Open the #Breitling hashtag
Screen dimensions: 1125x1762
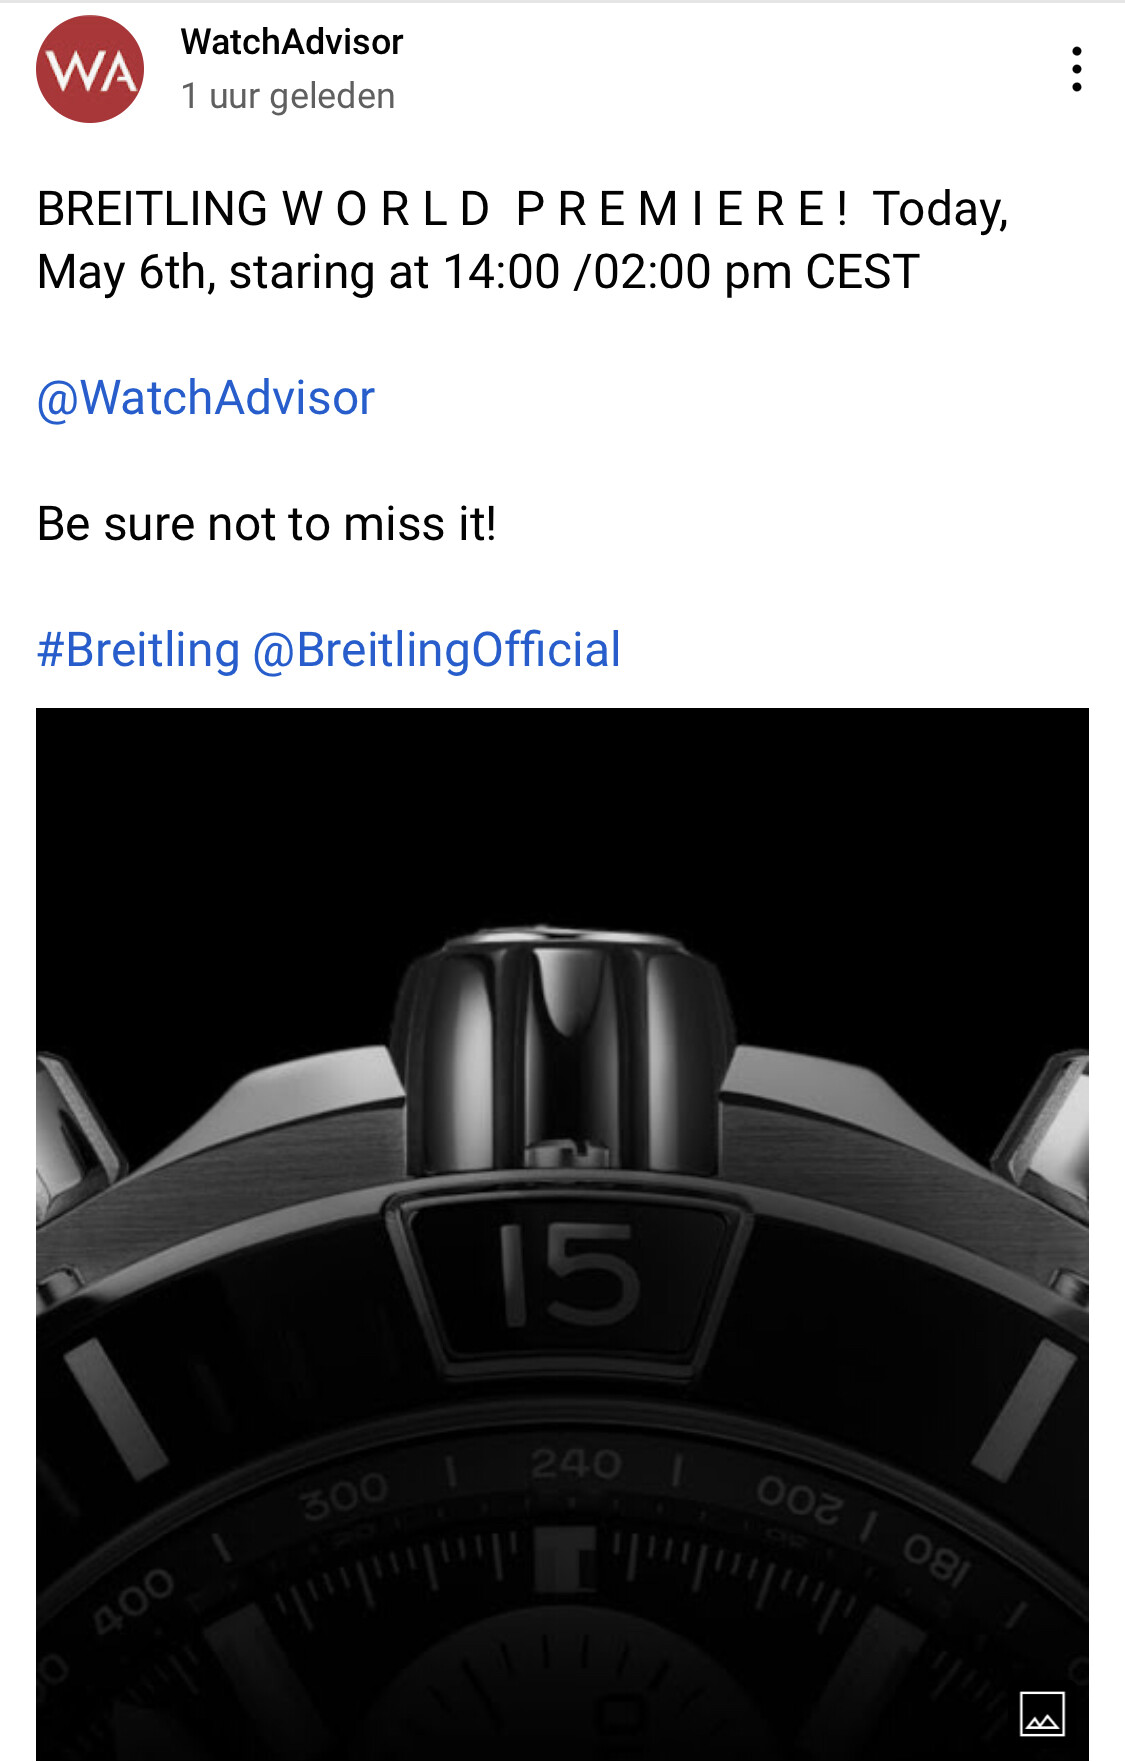(x=138, y=650)
